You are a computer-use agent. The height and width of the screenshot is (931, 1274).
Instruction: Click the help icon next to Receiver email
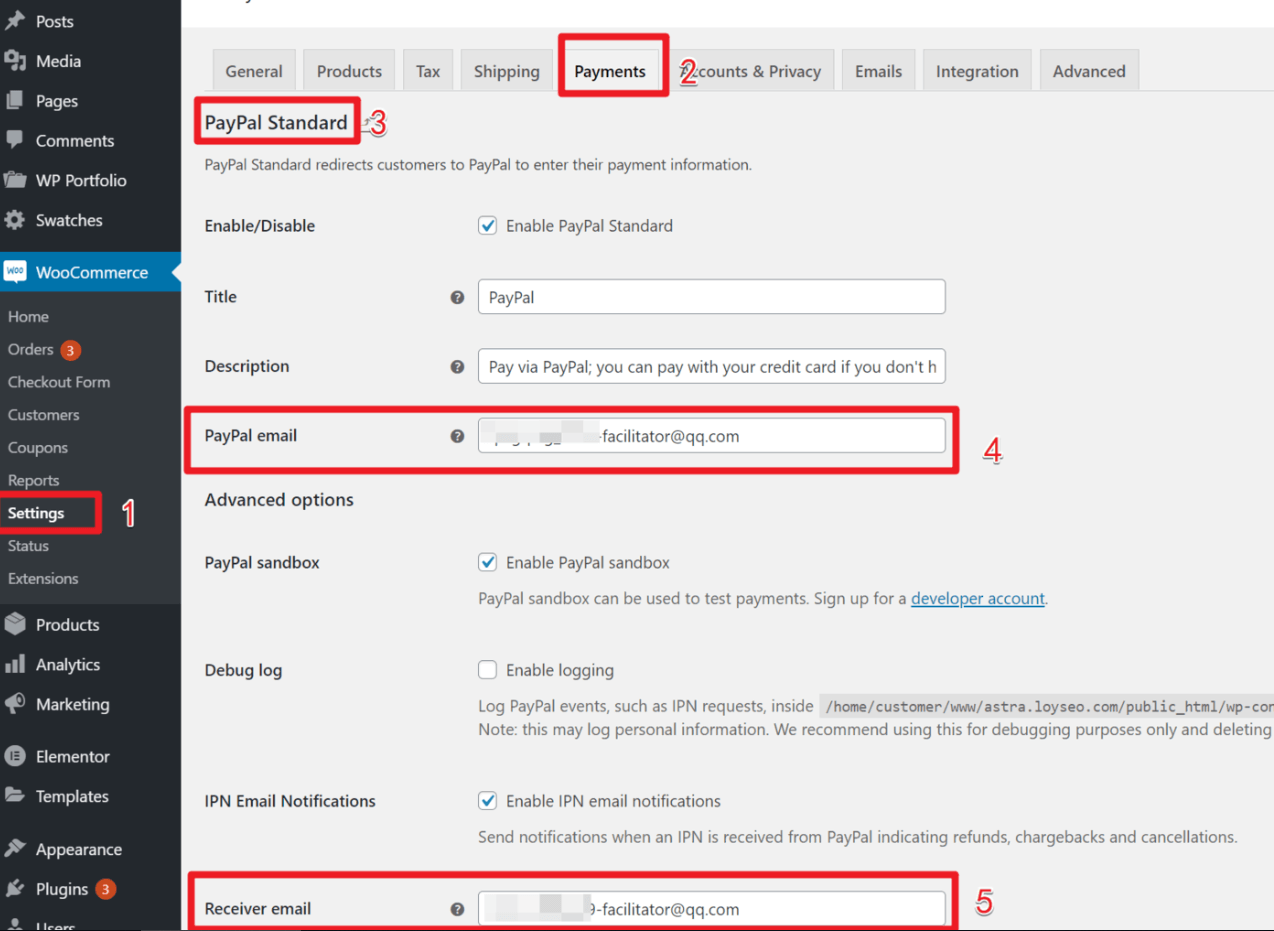[457, 909]
